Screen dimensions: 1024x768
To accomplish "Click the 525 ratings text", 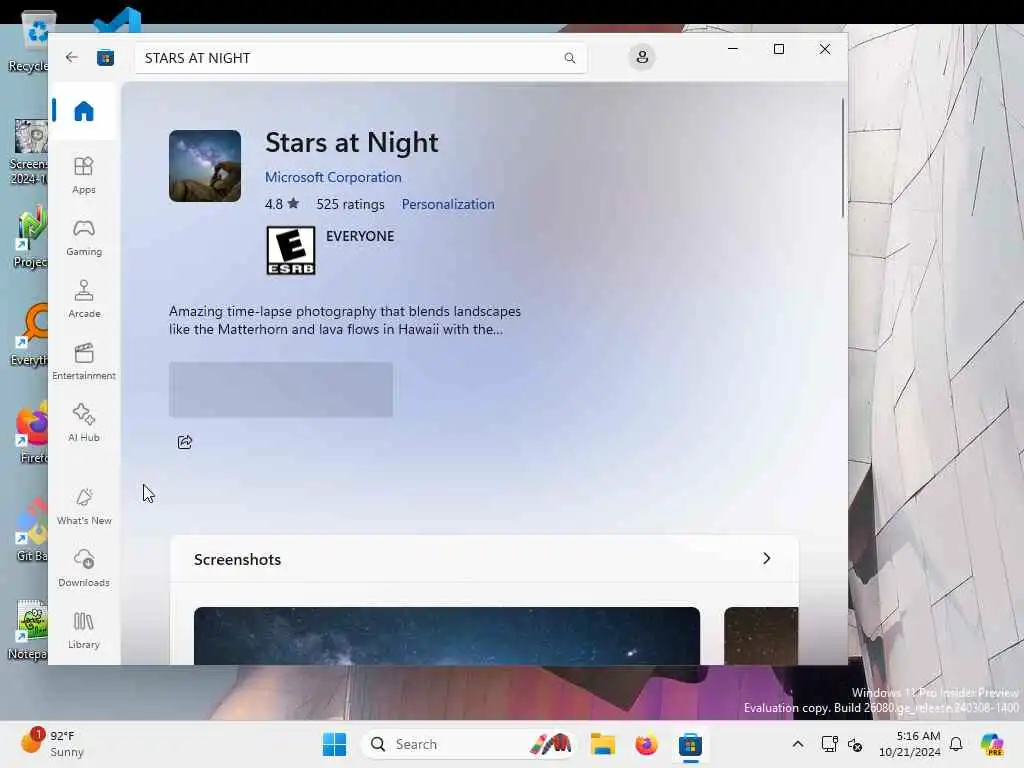I will [351, 204].
